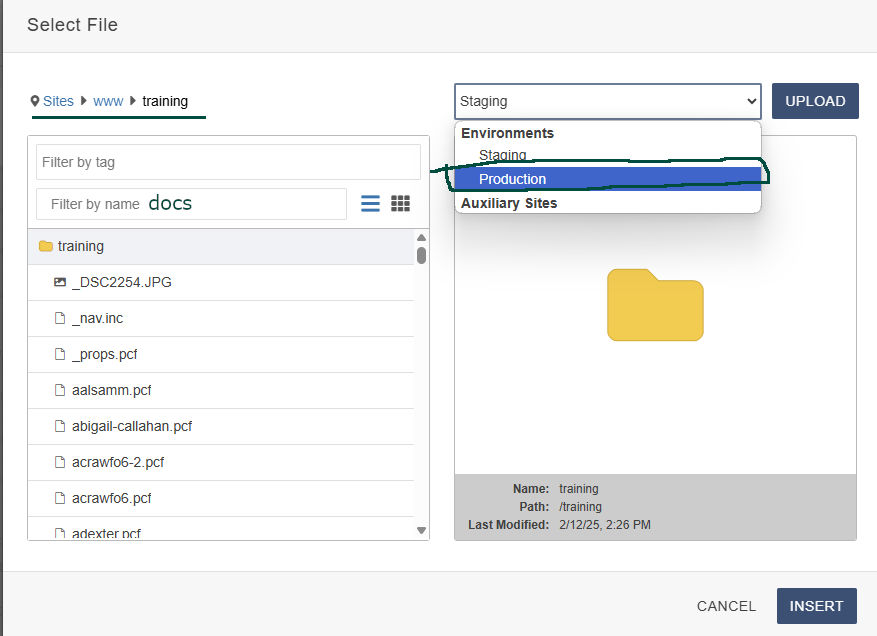Click the Path value /training
The width and height of the screenshot is (877, 636).
point(581,507)
